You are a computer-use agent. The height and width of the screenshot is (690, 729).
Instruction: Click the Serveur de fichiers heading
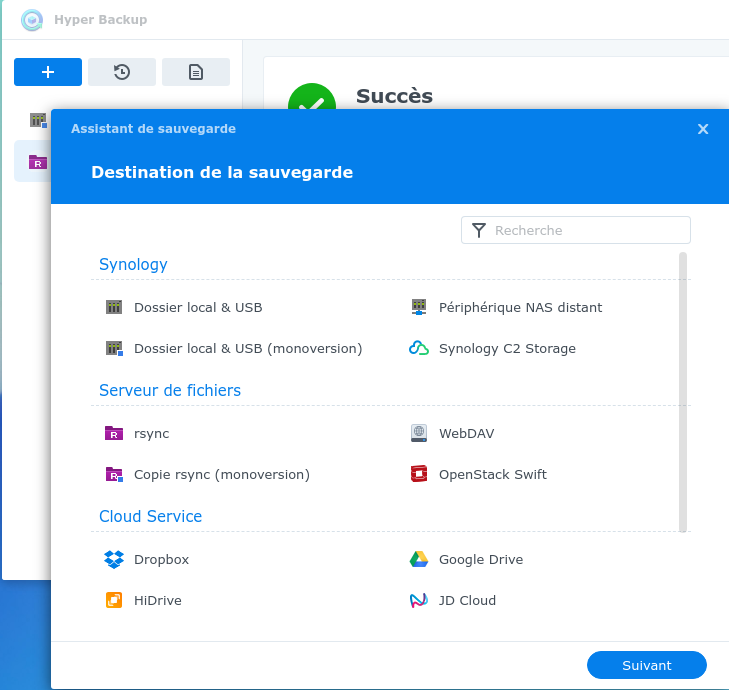(x=170, y=390)
